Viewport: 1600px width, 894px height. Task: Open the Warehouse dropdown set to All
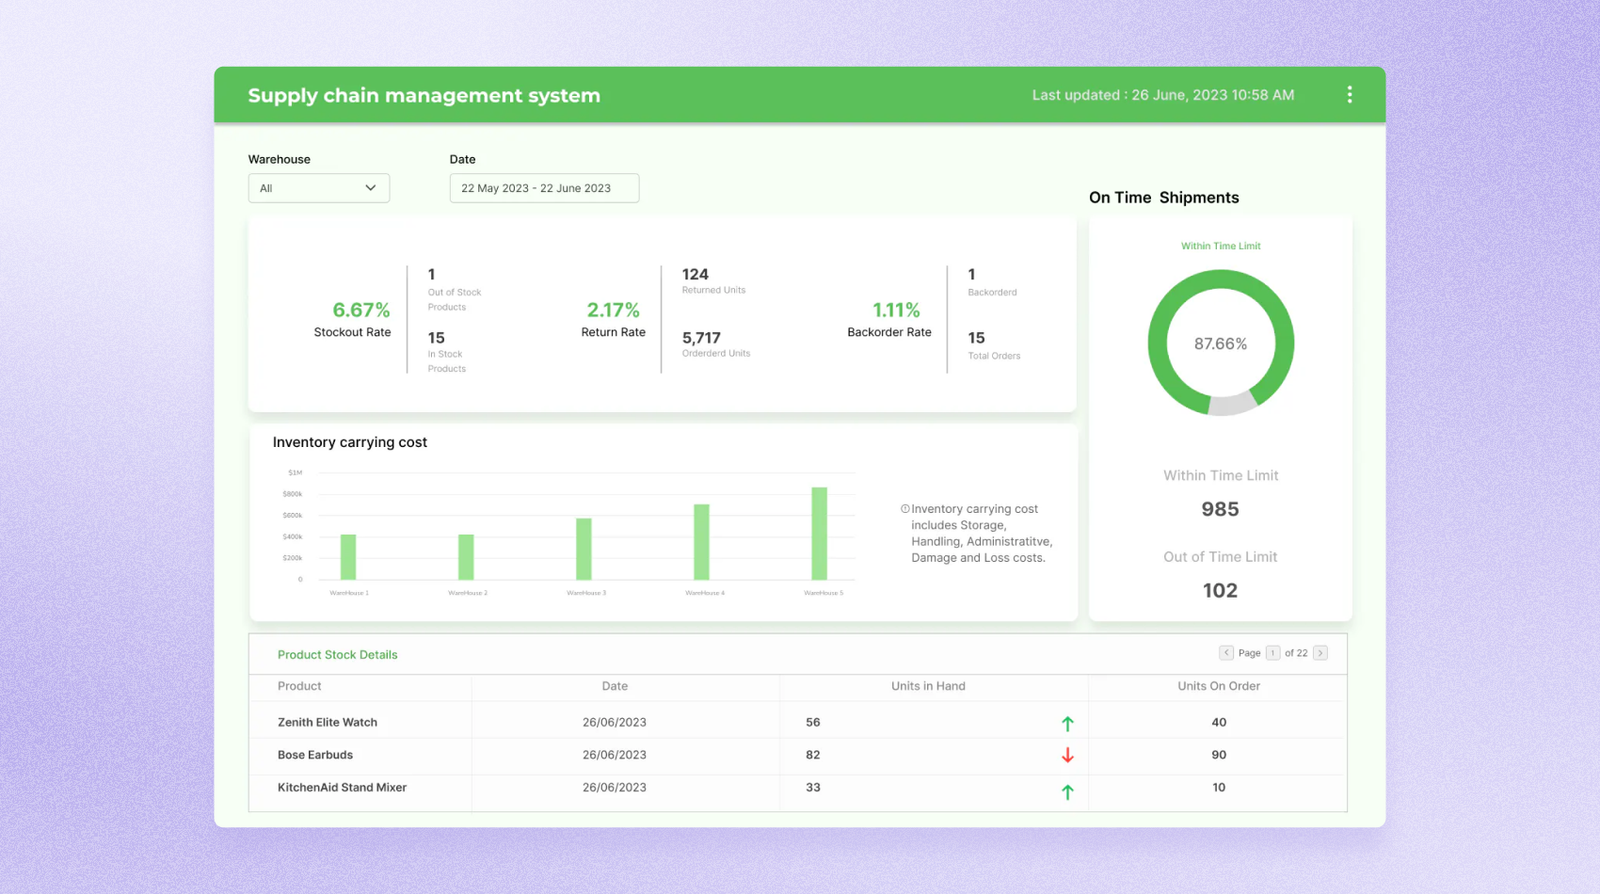click(319, 188)
